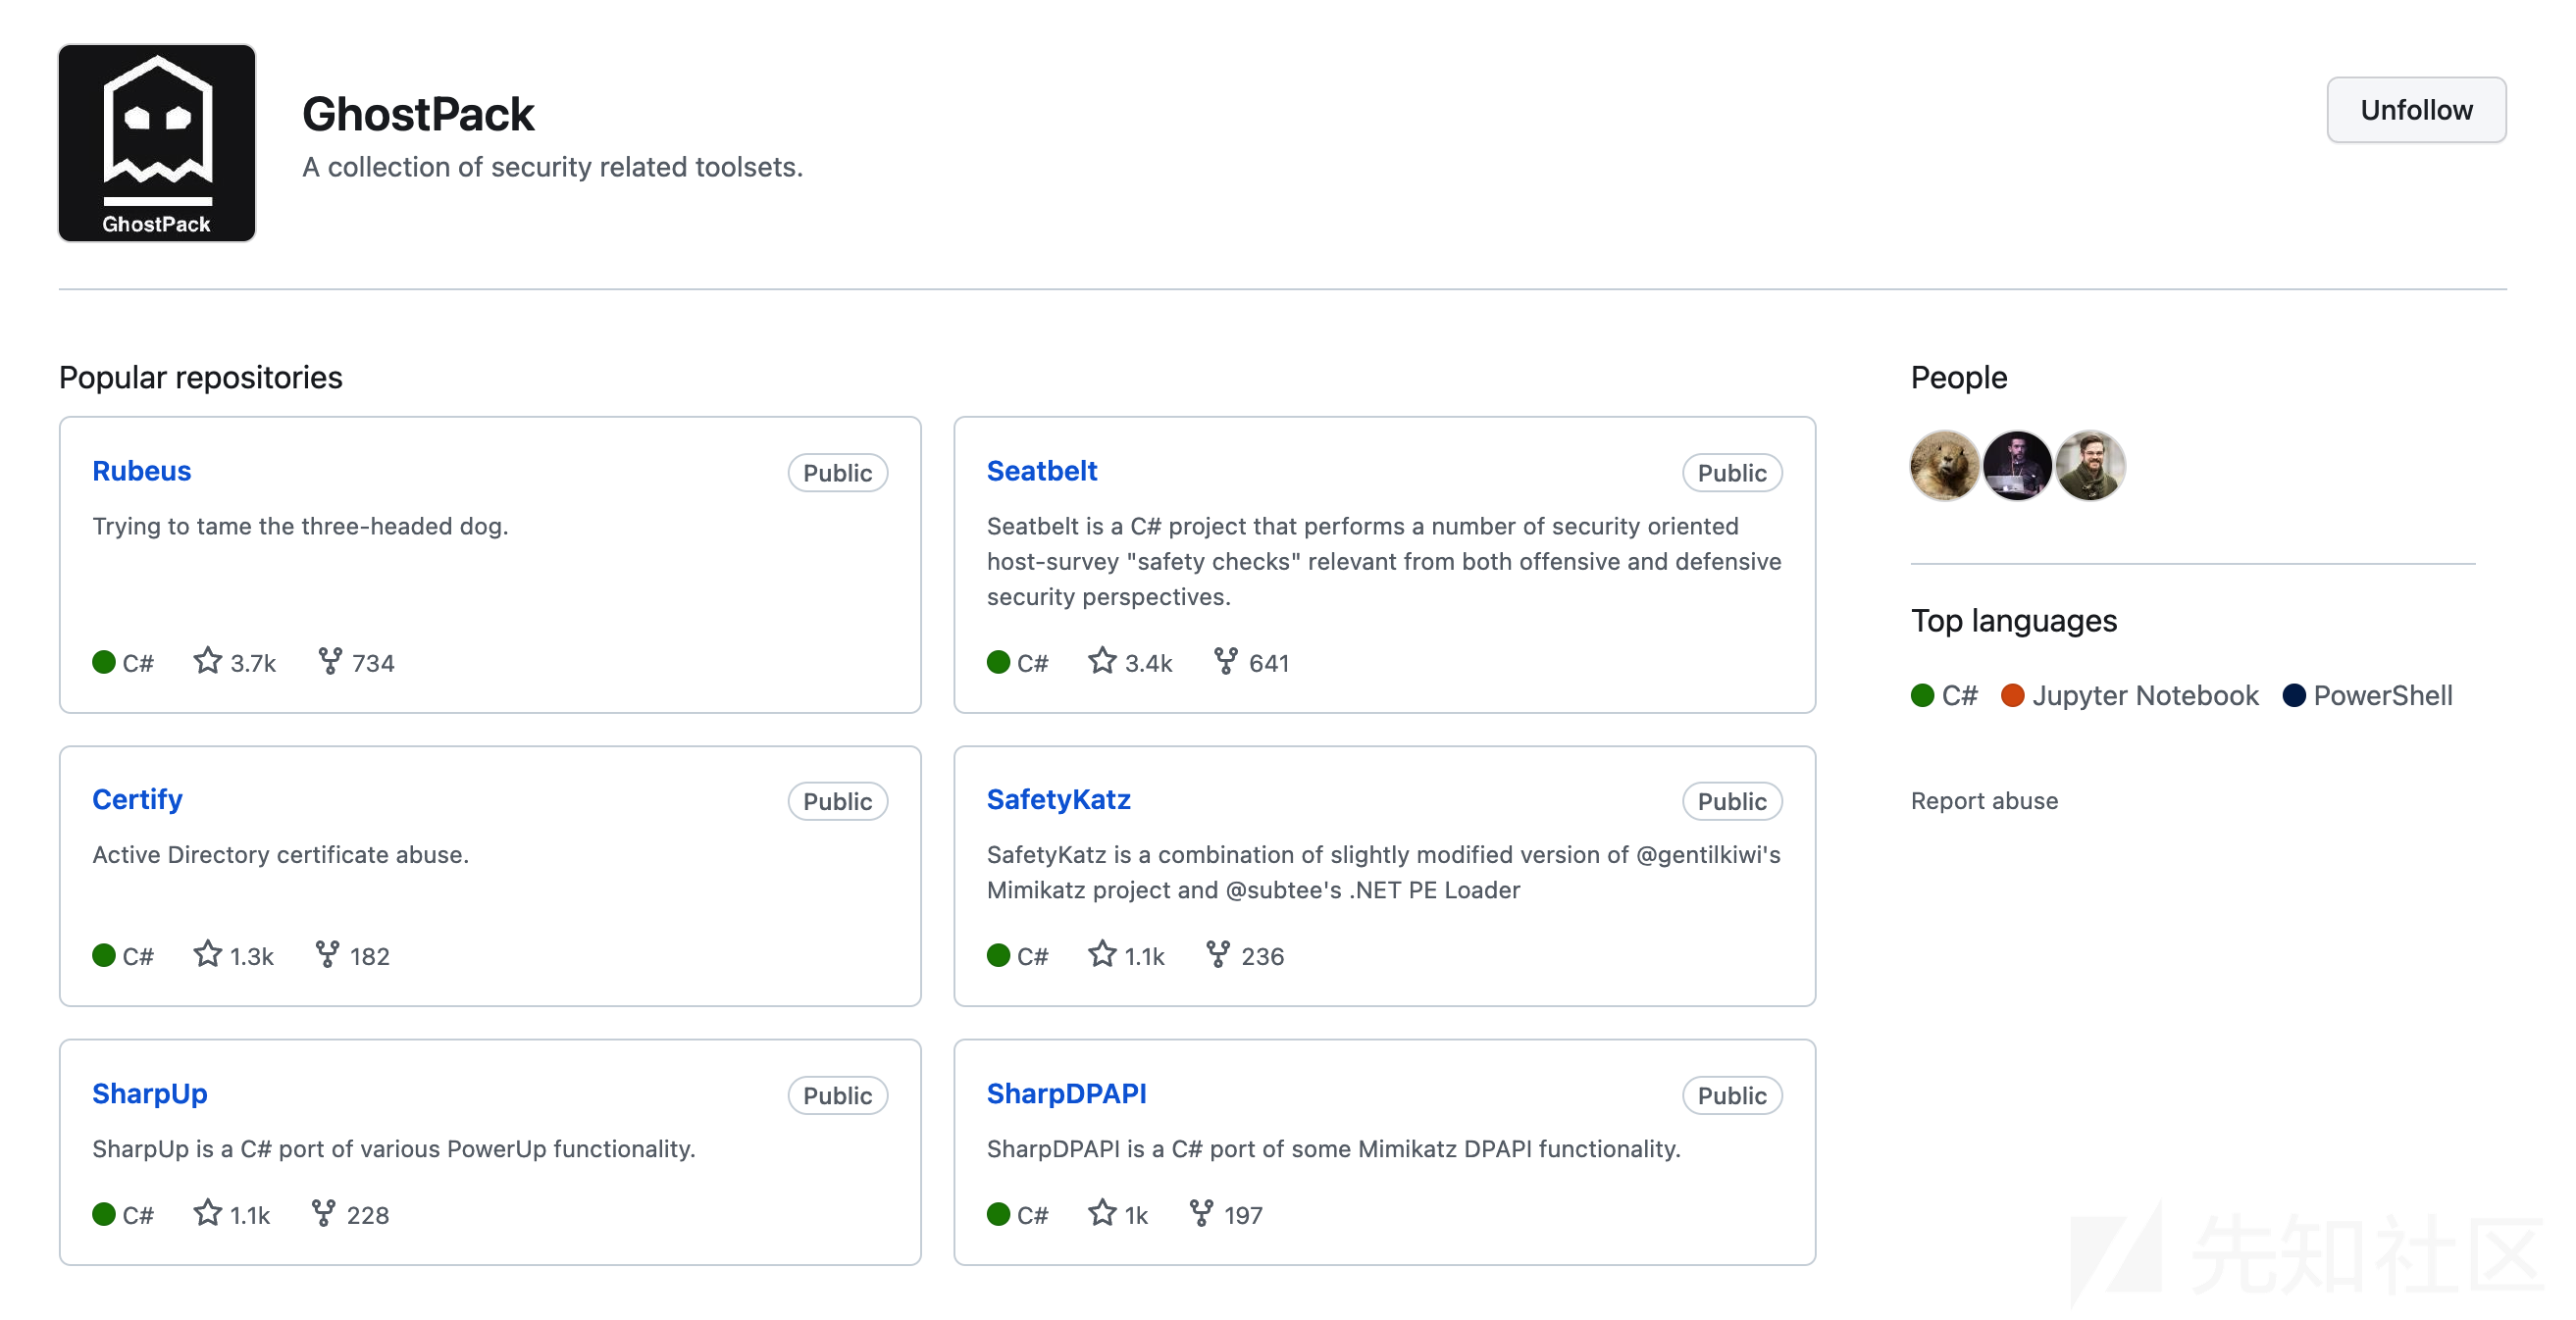Open the SafetyKatz repository link
The image size is (2576, 1320).
point(1058,799)
